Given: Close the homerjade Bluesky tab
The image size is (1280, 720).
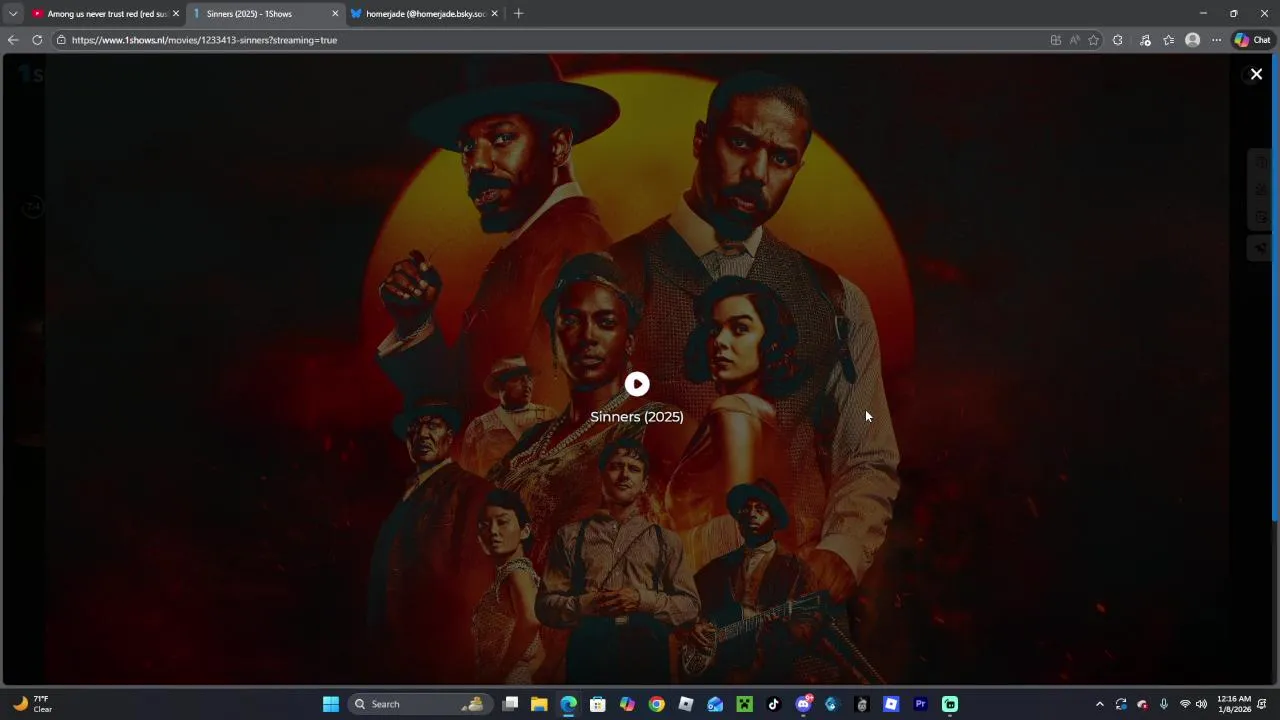Looking at the screenshot, I should 494,14.
